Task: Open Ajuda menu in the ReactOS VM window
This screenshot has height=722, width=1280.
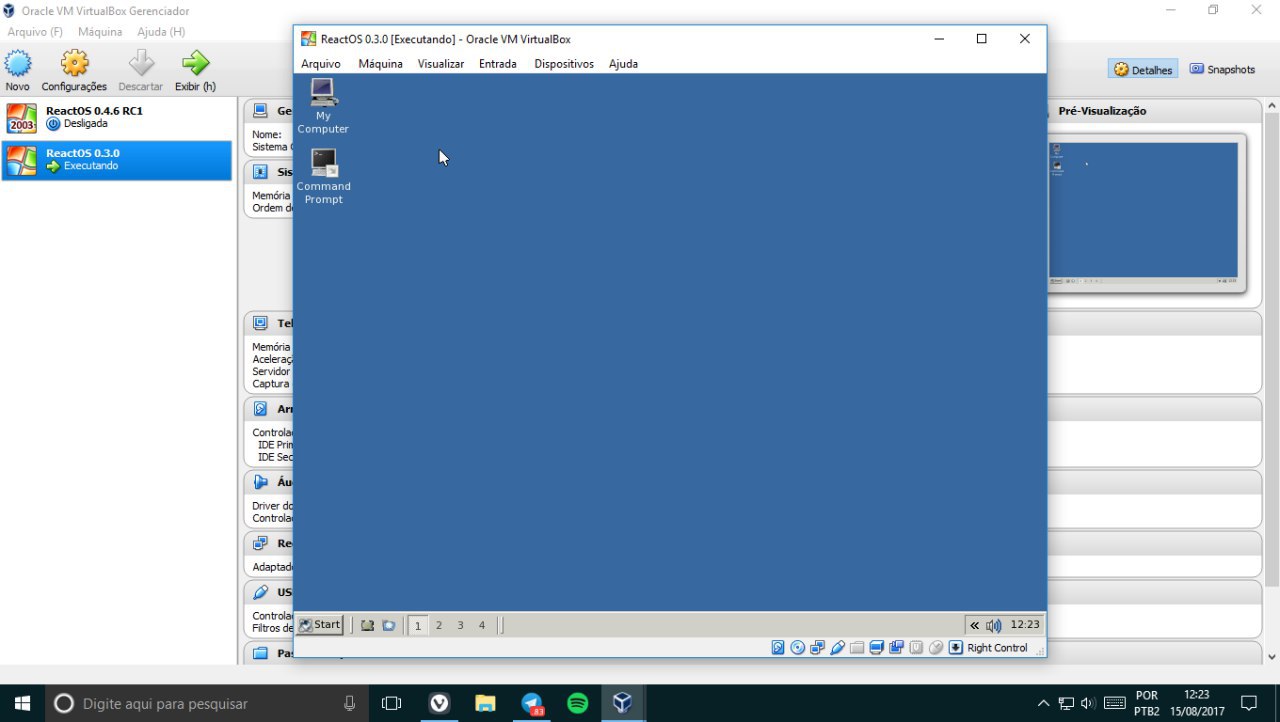Action: [623, 64]
